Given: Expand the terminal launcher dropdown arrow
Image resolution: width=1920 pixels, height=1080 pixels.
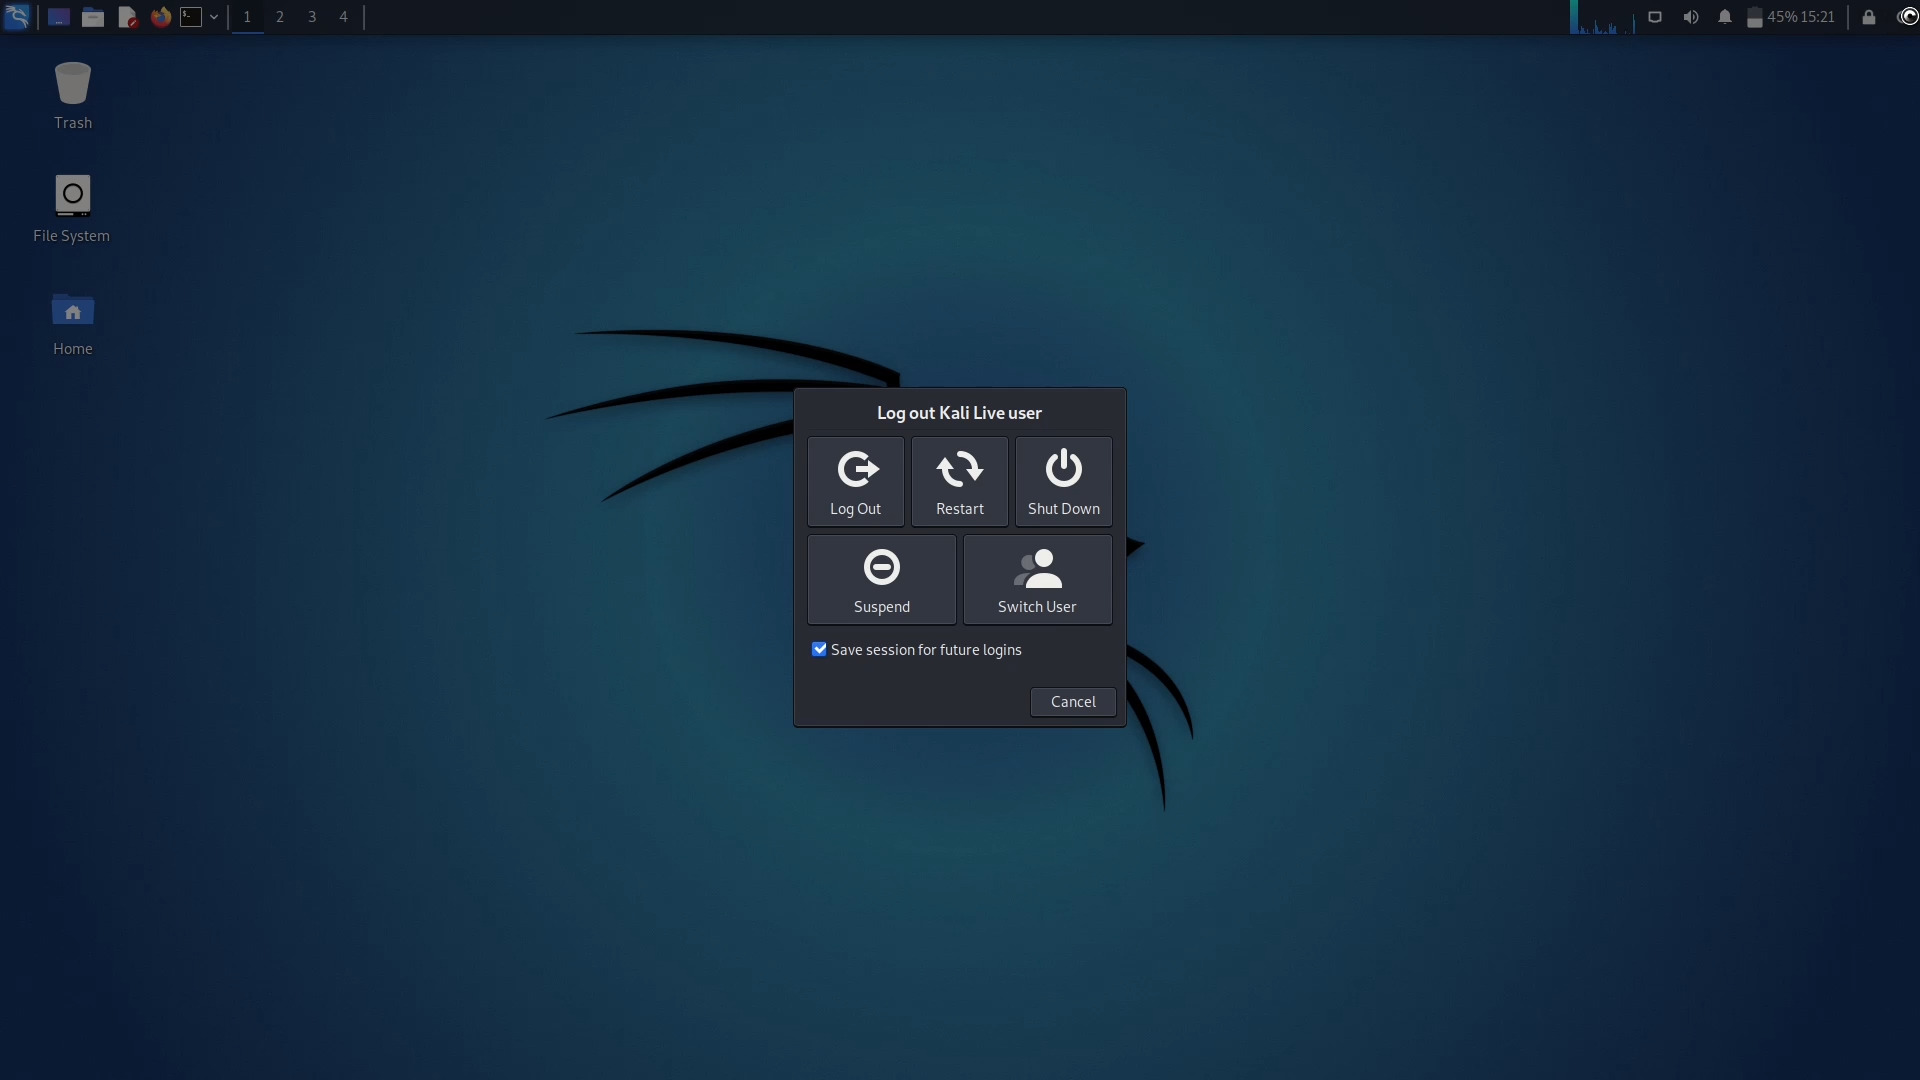Looking at the screenshot, I should pyautogui.click(x=214, y=17).
